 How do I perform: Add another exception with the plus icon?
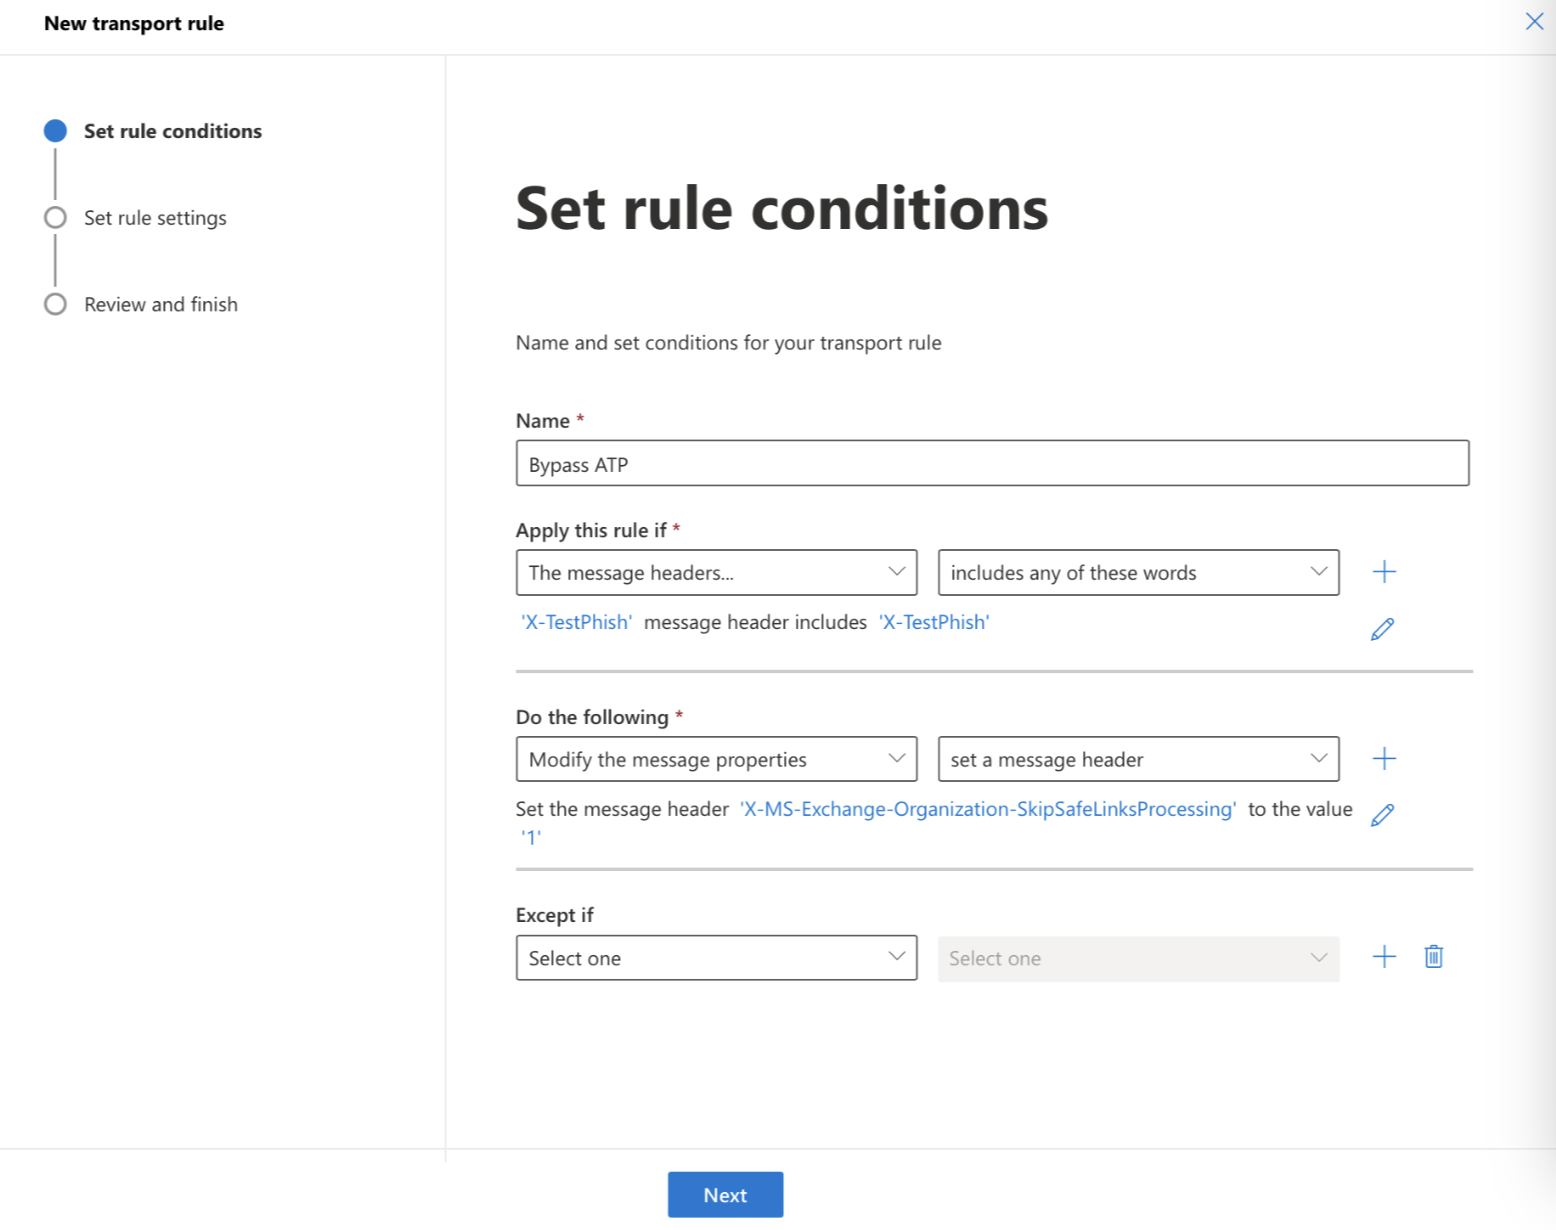[x=1384, y=957]
